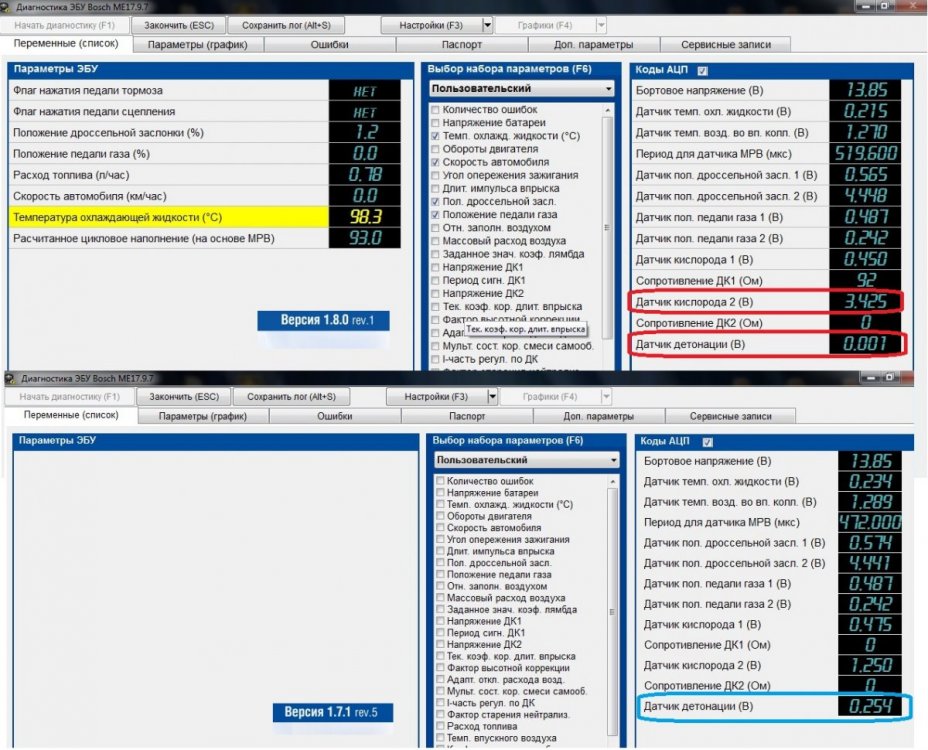Check Обороты двигателя in top window
The image size is (928, 750).
pyautogui.click(x=436, y=149)
